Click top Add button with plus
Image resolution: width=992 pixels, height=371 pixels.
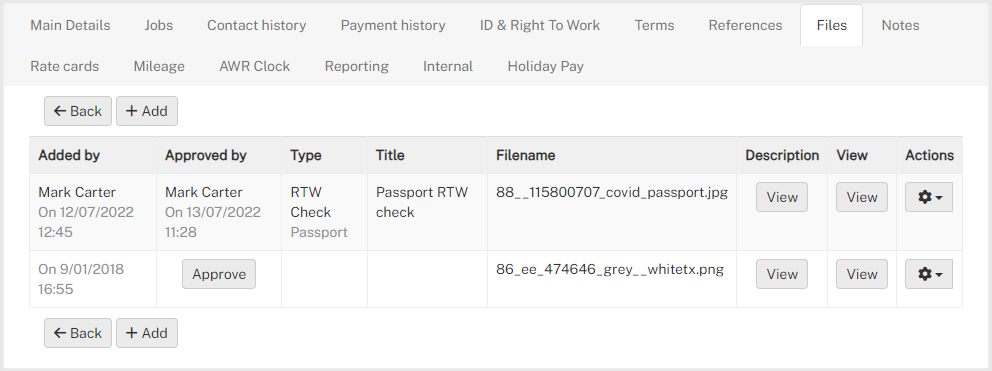click(x=147, y=111)
